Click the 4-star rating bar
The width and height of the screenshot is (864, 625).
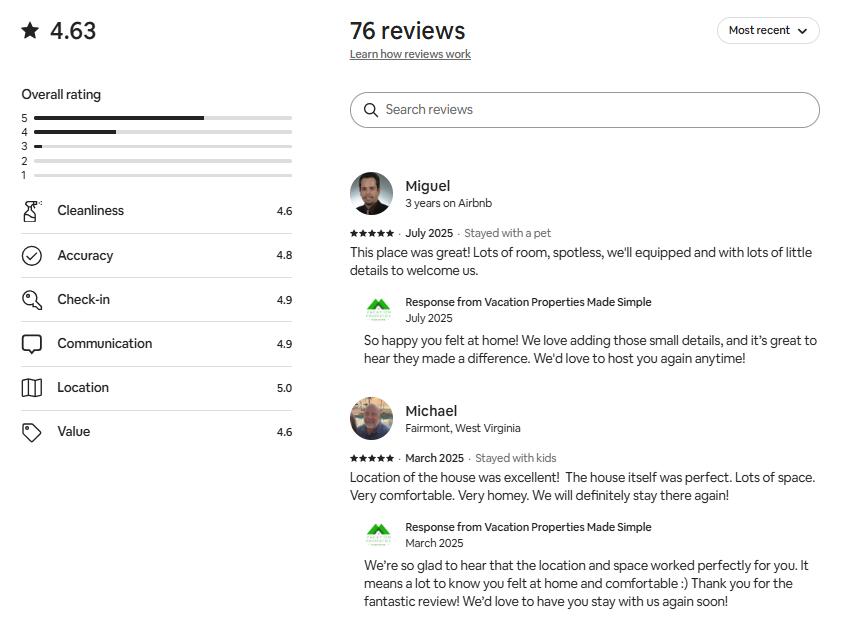163,132
